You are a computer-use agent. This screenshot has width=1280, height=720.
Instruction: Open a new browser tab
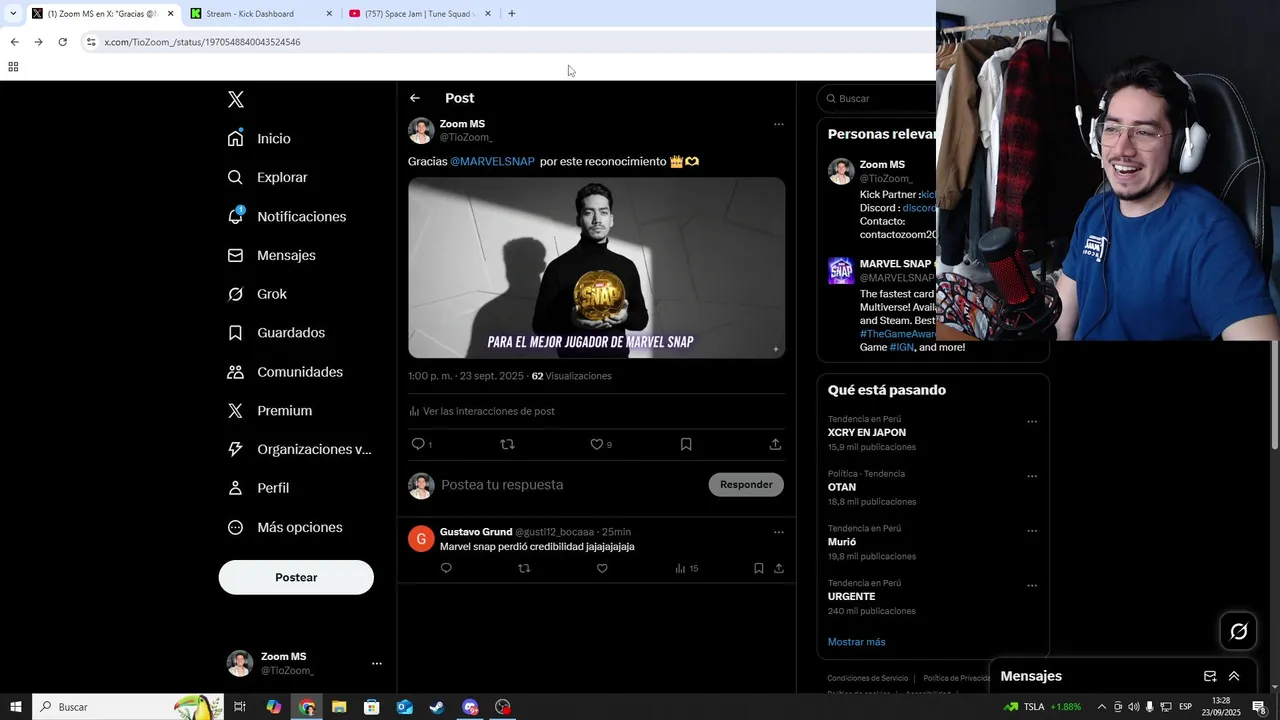click(512, 14)
